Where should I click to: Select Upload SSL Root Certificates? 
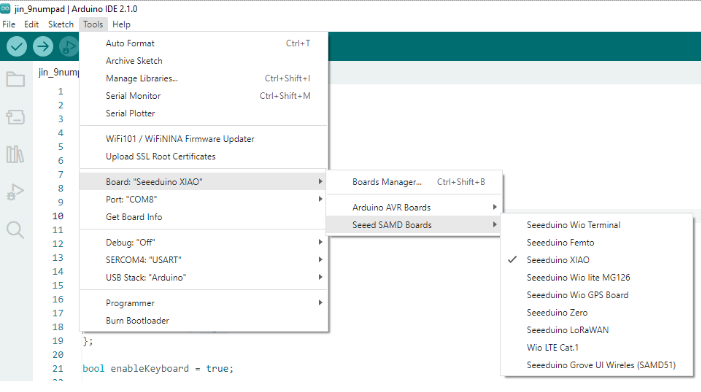coord(204,156)
